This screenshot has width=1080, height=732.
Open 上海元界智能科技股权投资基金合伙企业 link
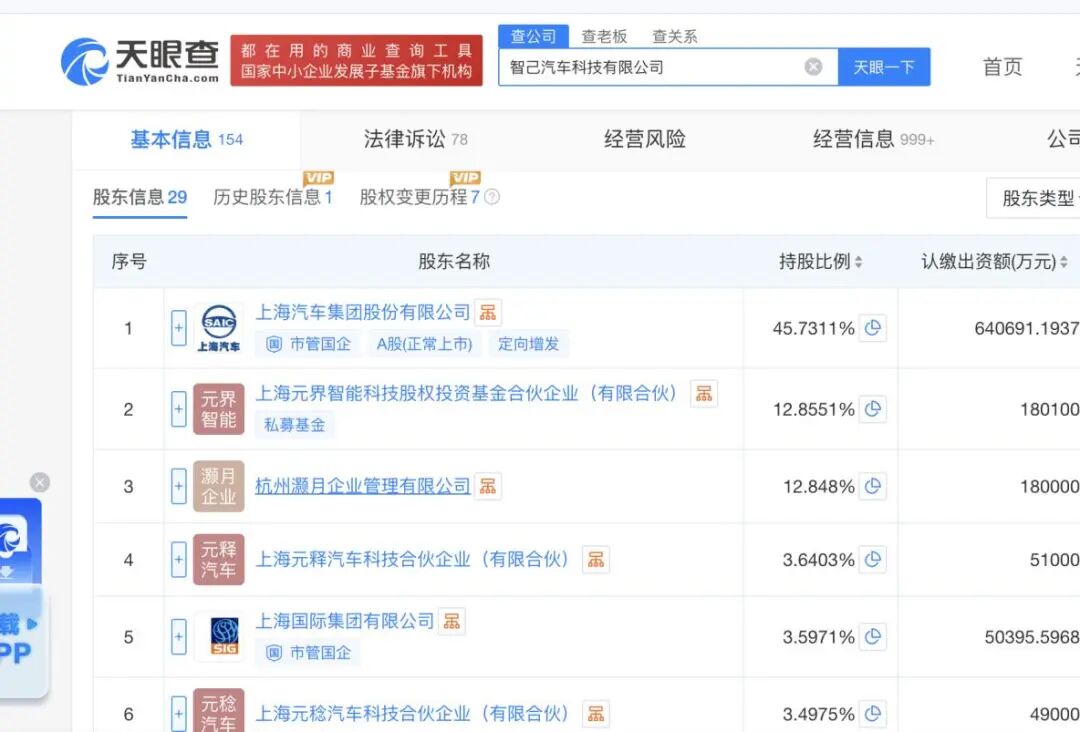466,393
